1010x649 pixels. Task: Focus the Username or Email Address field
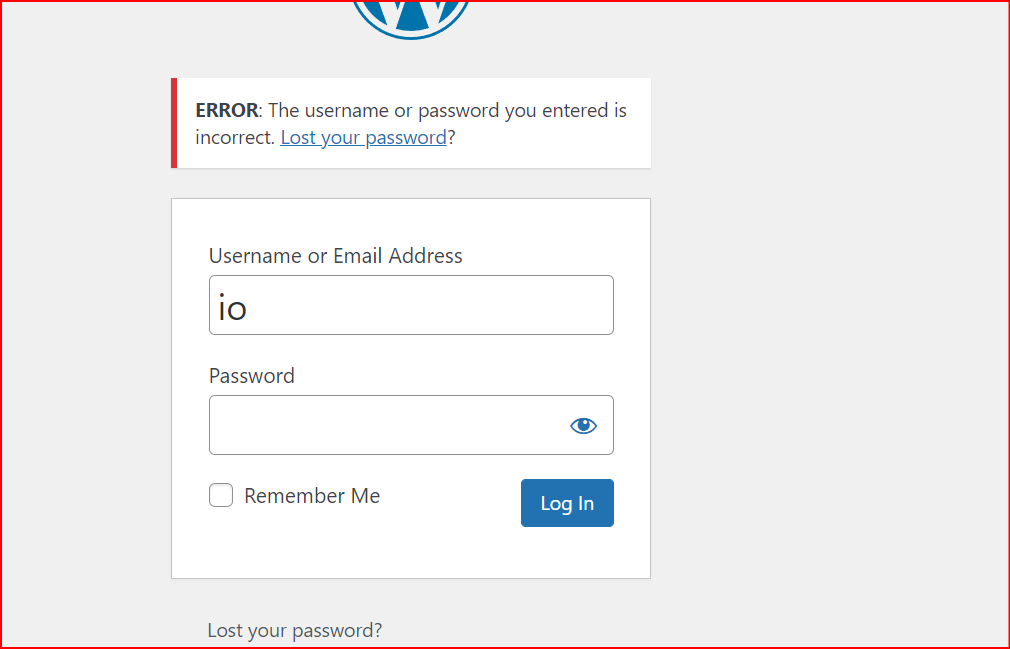coord(411,305)
